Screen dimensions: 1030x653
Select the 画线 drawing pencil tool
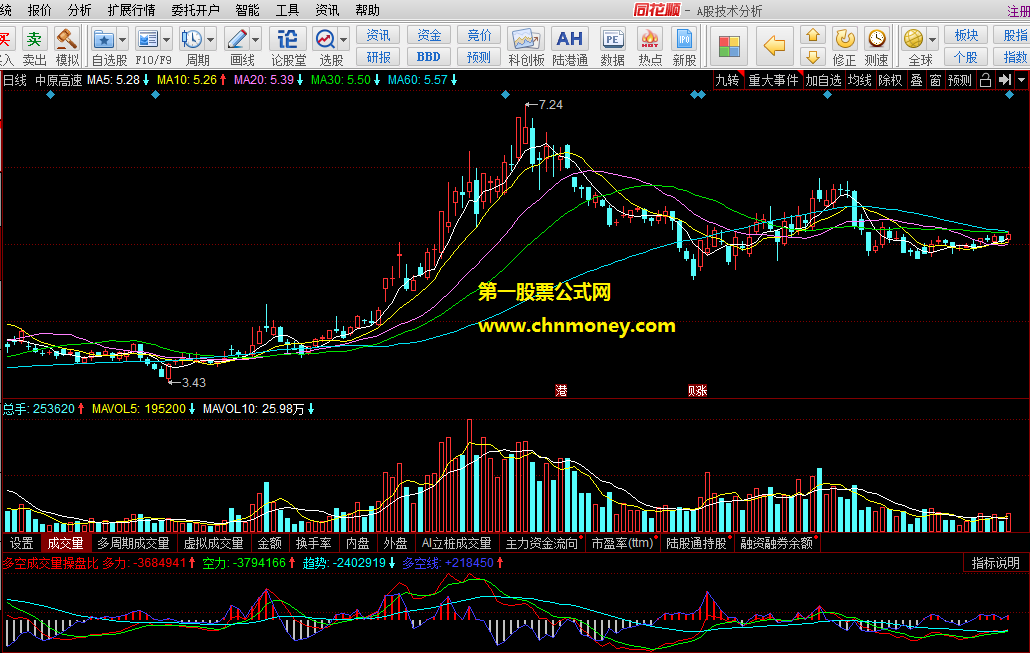pos(236,39)
